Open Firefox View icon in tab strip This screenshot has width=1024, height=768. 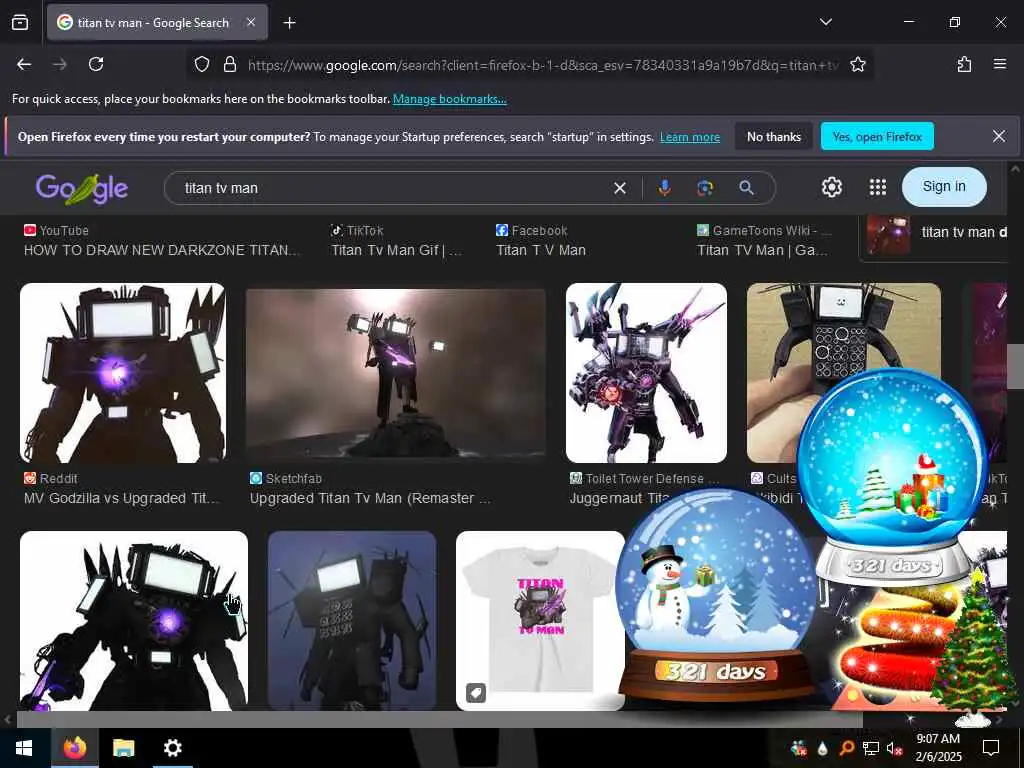click(20, 22)
